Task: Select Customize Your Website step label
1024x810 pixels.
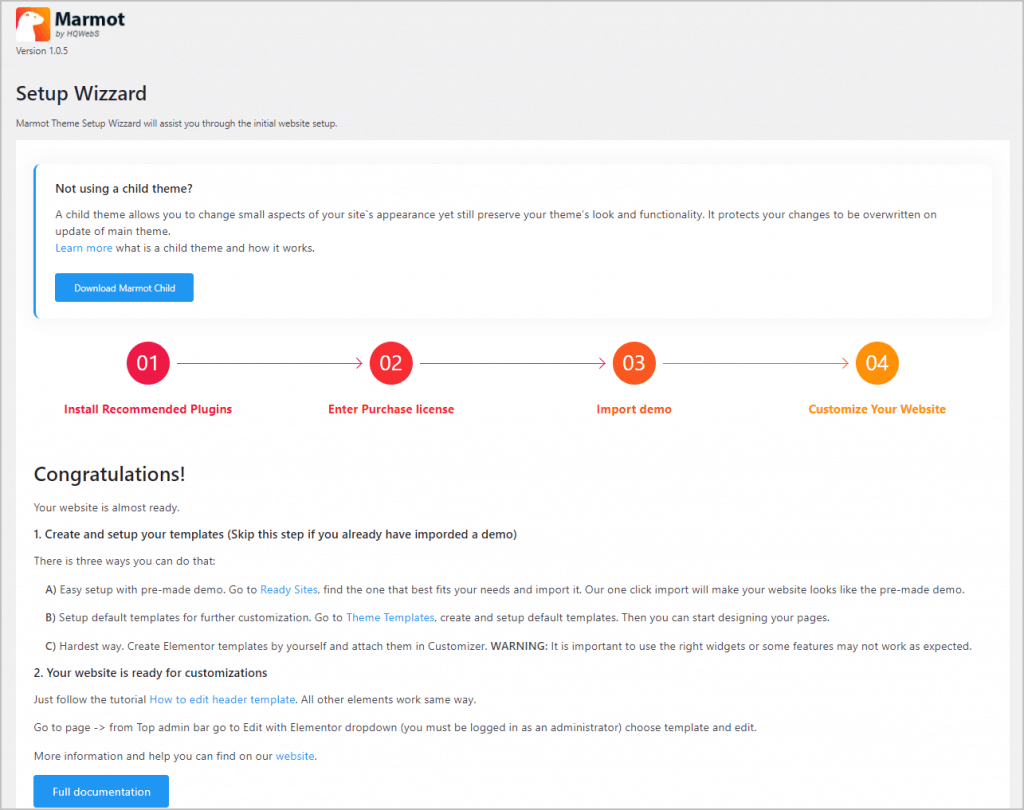Action: (x=877, y=409)
